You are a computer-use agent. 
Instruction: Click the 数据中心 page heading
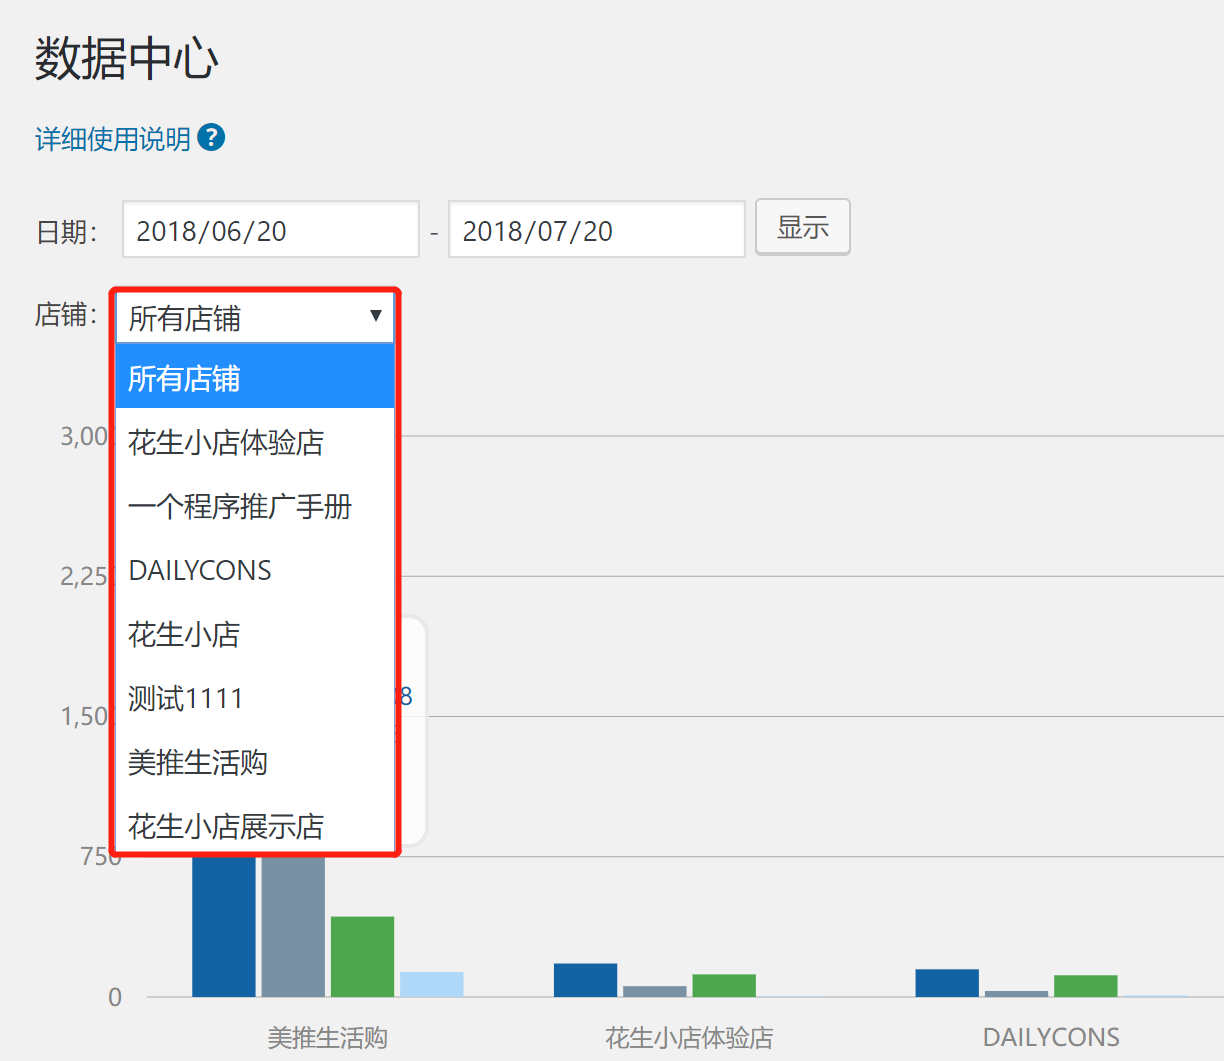[x=127, y=58]
